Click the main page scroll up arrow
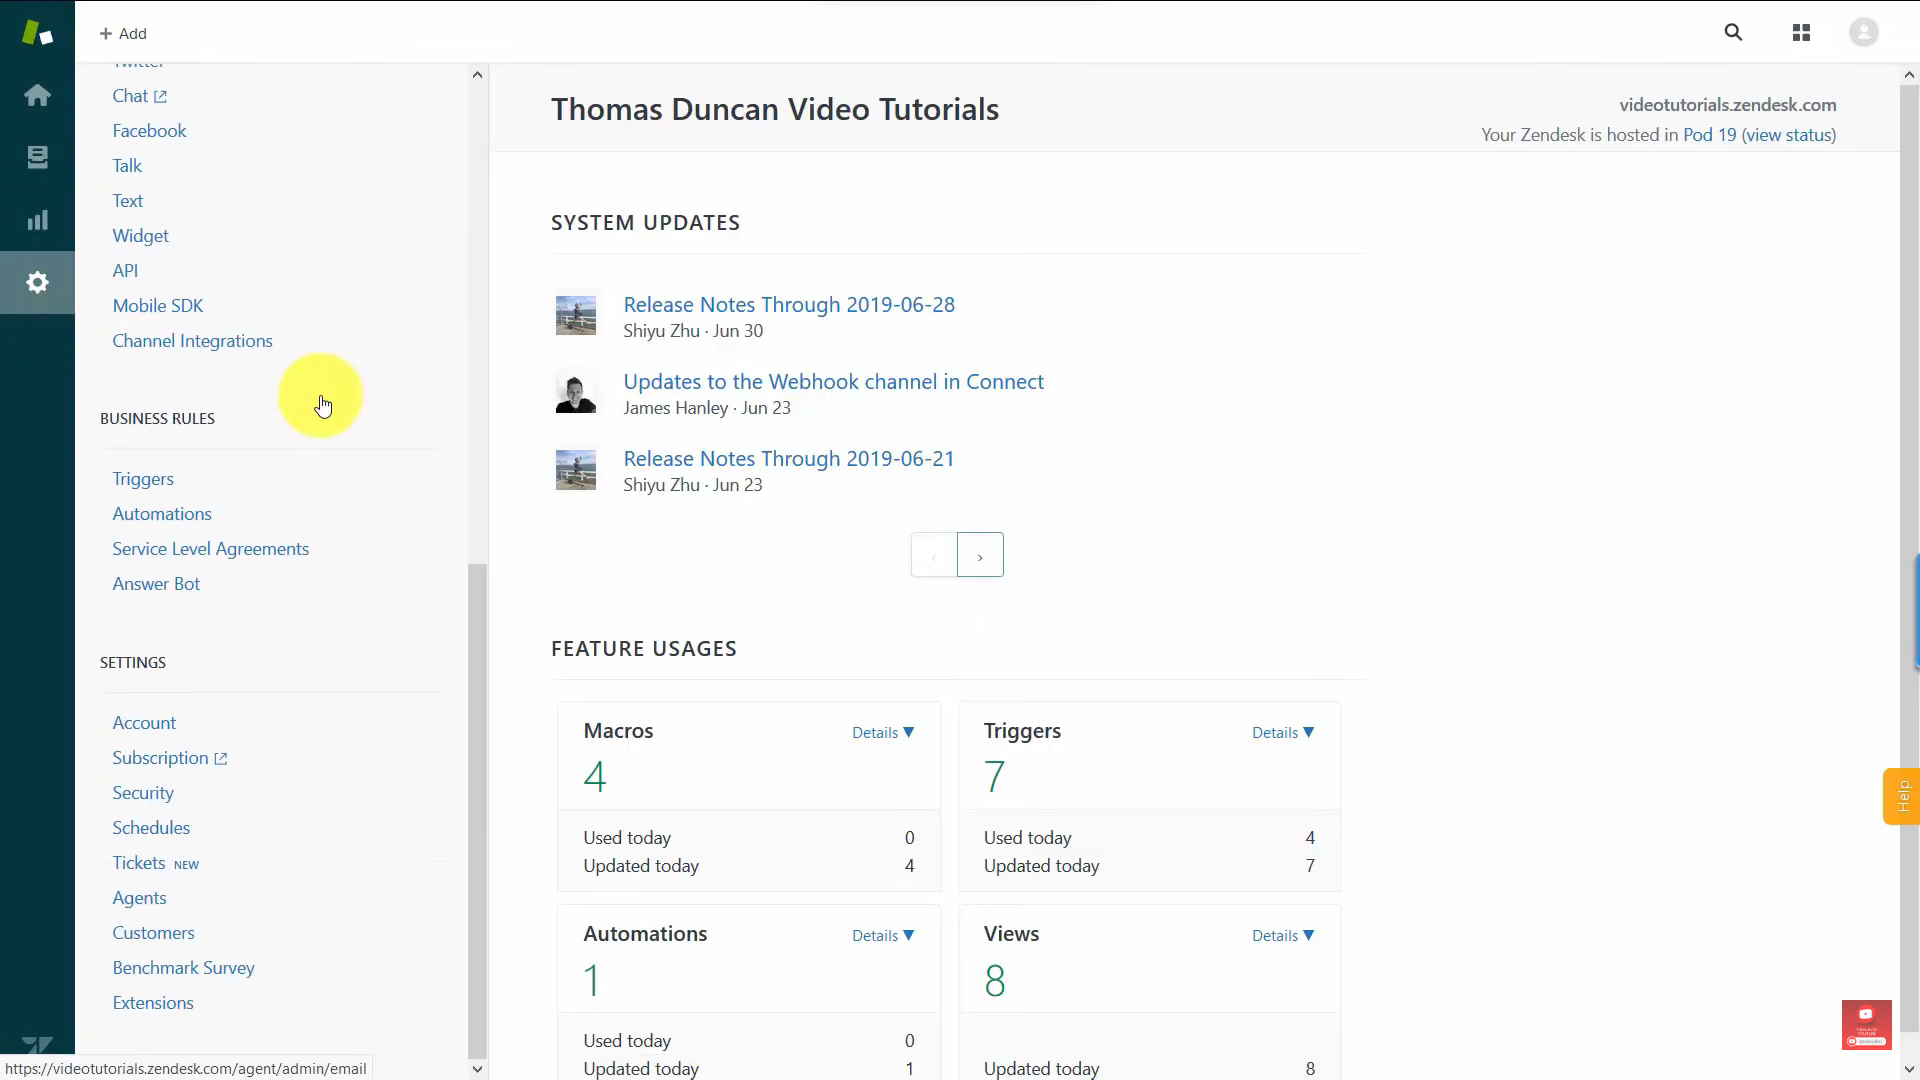 tap(1909, 75)
